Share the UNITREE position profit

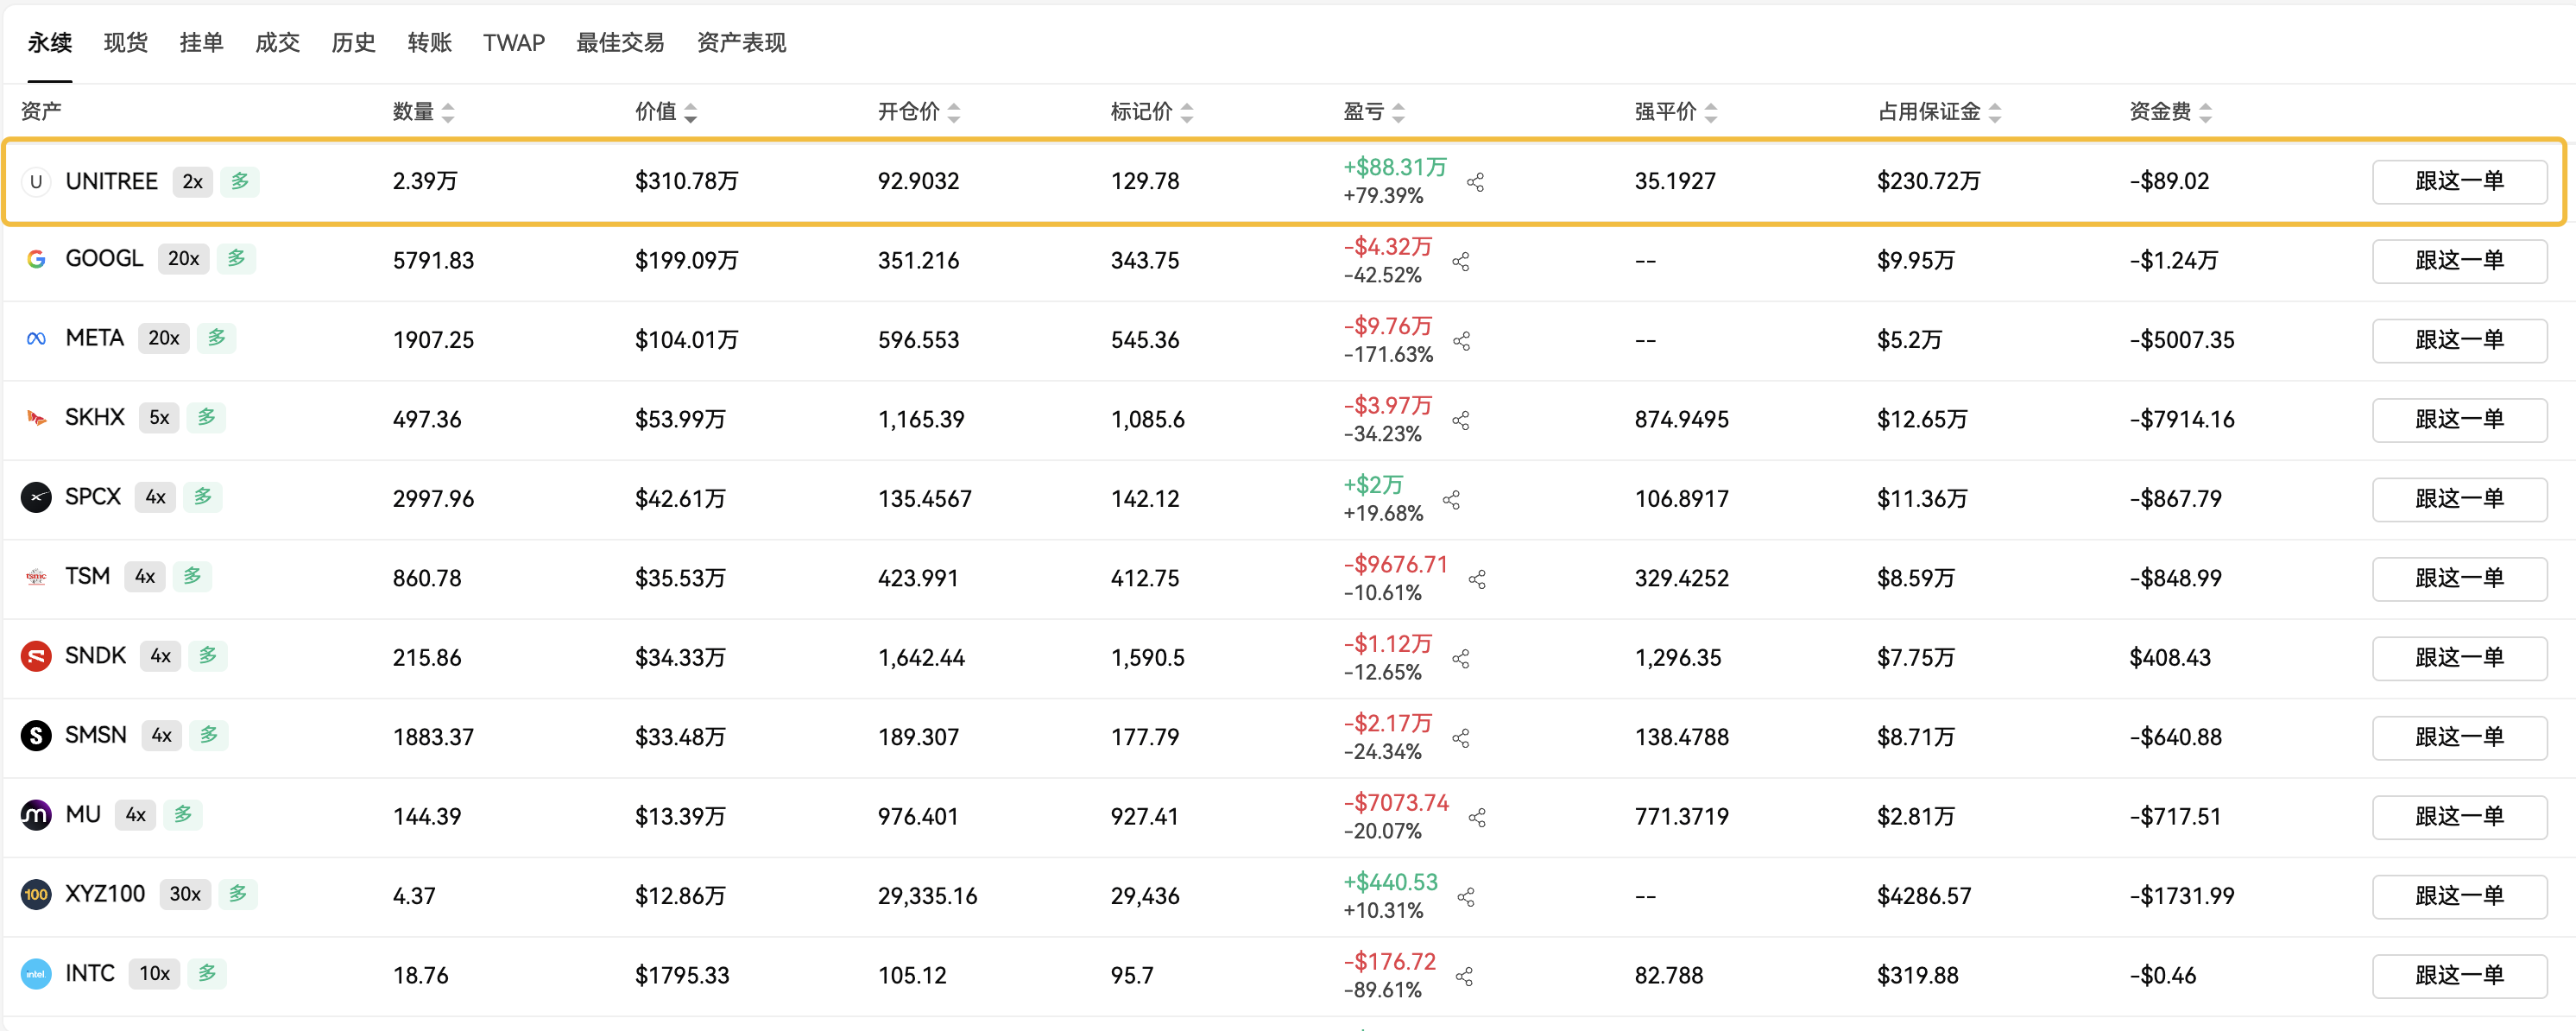[x=1475, y=182]
